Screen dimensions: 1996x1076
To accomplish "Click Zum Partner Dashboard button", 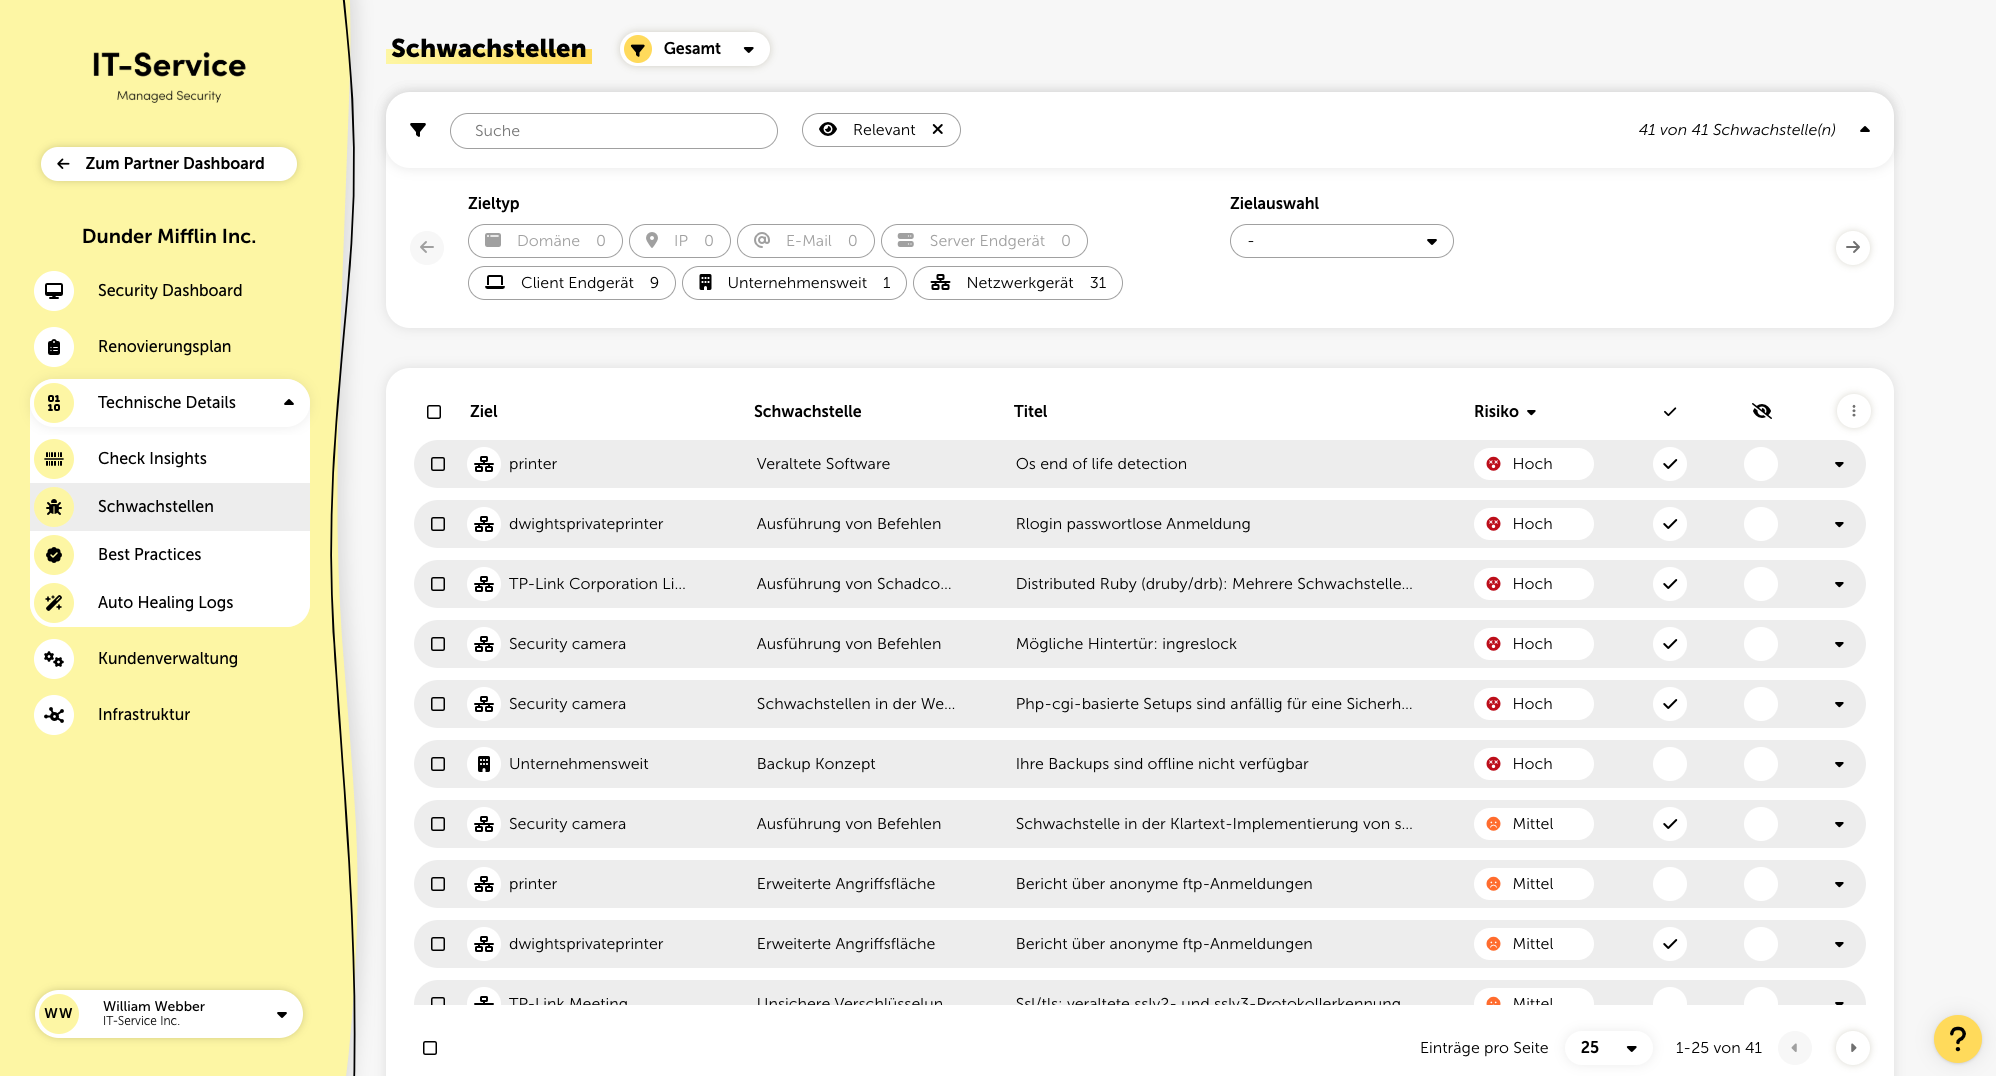I will point(169,164).
